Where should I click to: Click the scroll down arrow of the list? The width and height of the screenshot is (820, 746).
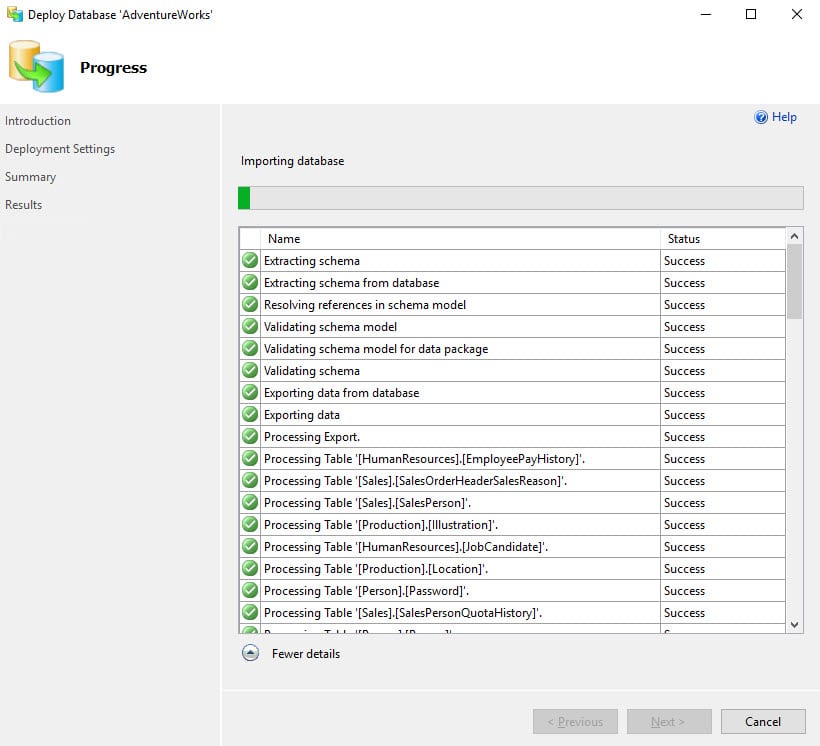794,625
